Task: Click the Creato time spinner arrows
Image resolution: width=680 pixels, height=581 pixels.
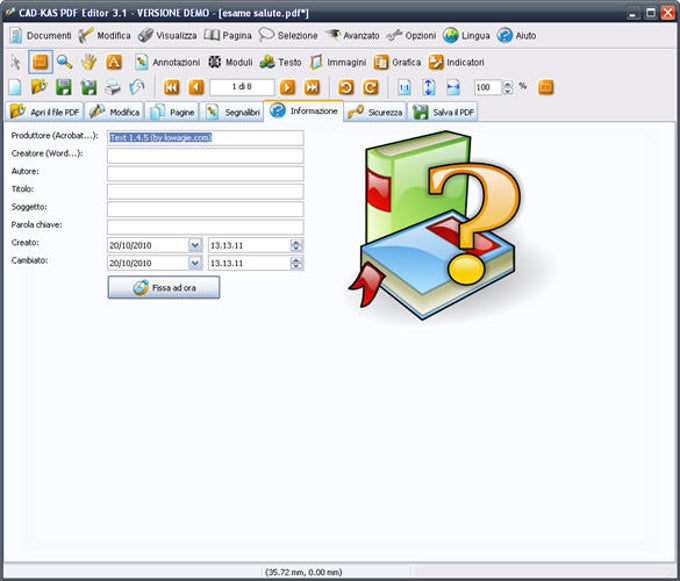Action: coord(297,245)
